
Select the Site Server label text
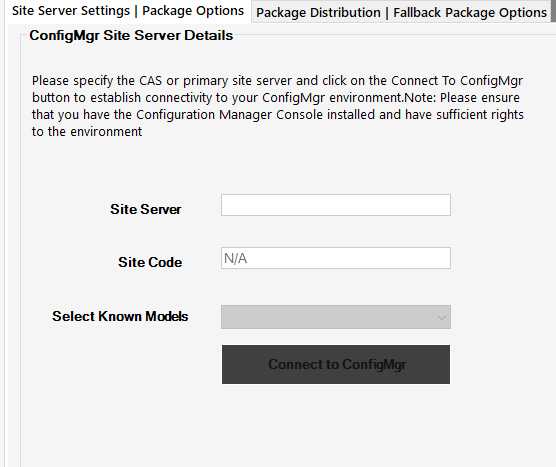click(146, 209)
